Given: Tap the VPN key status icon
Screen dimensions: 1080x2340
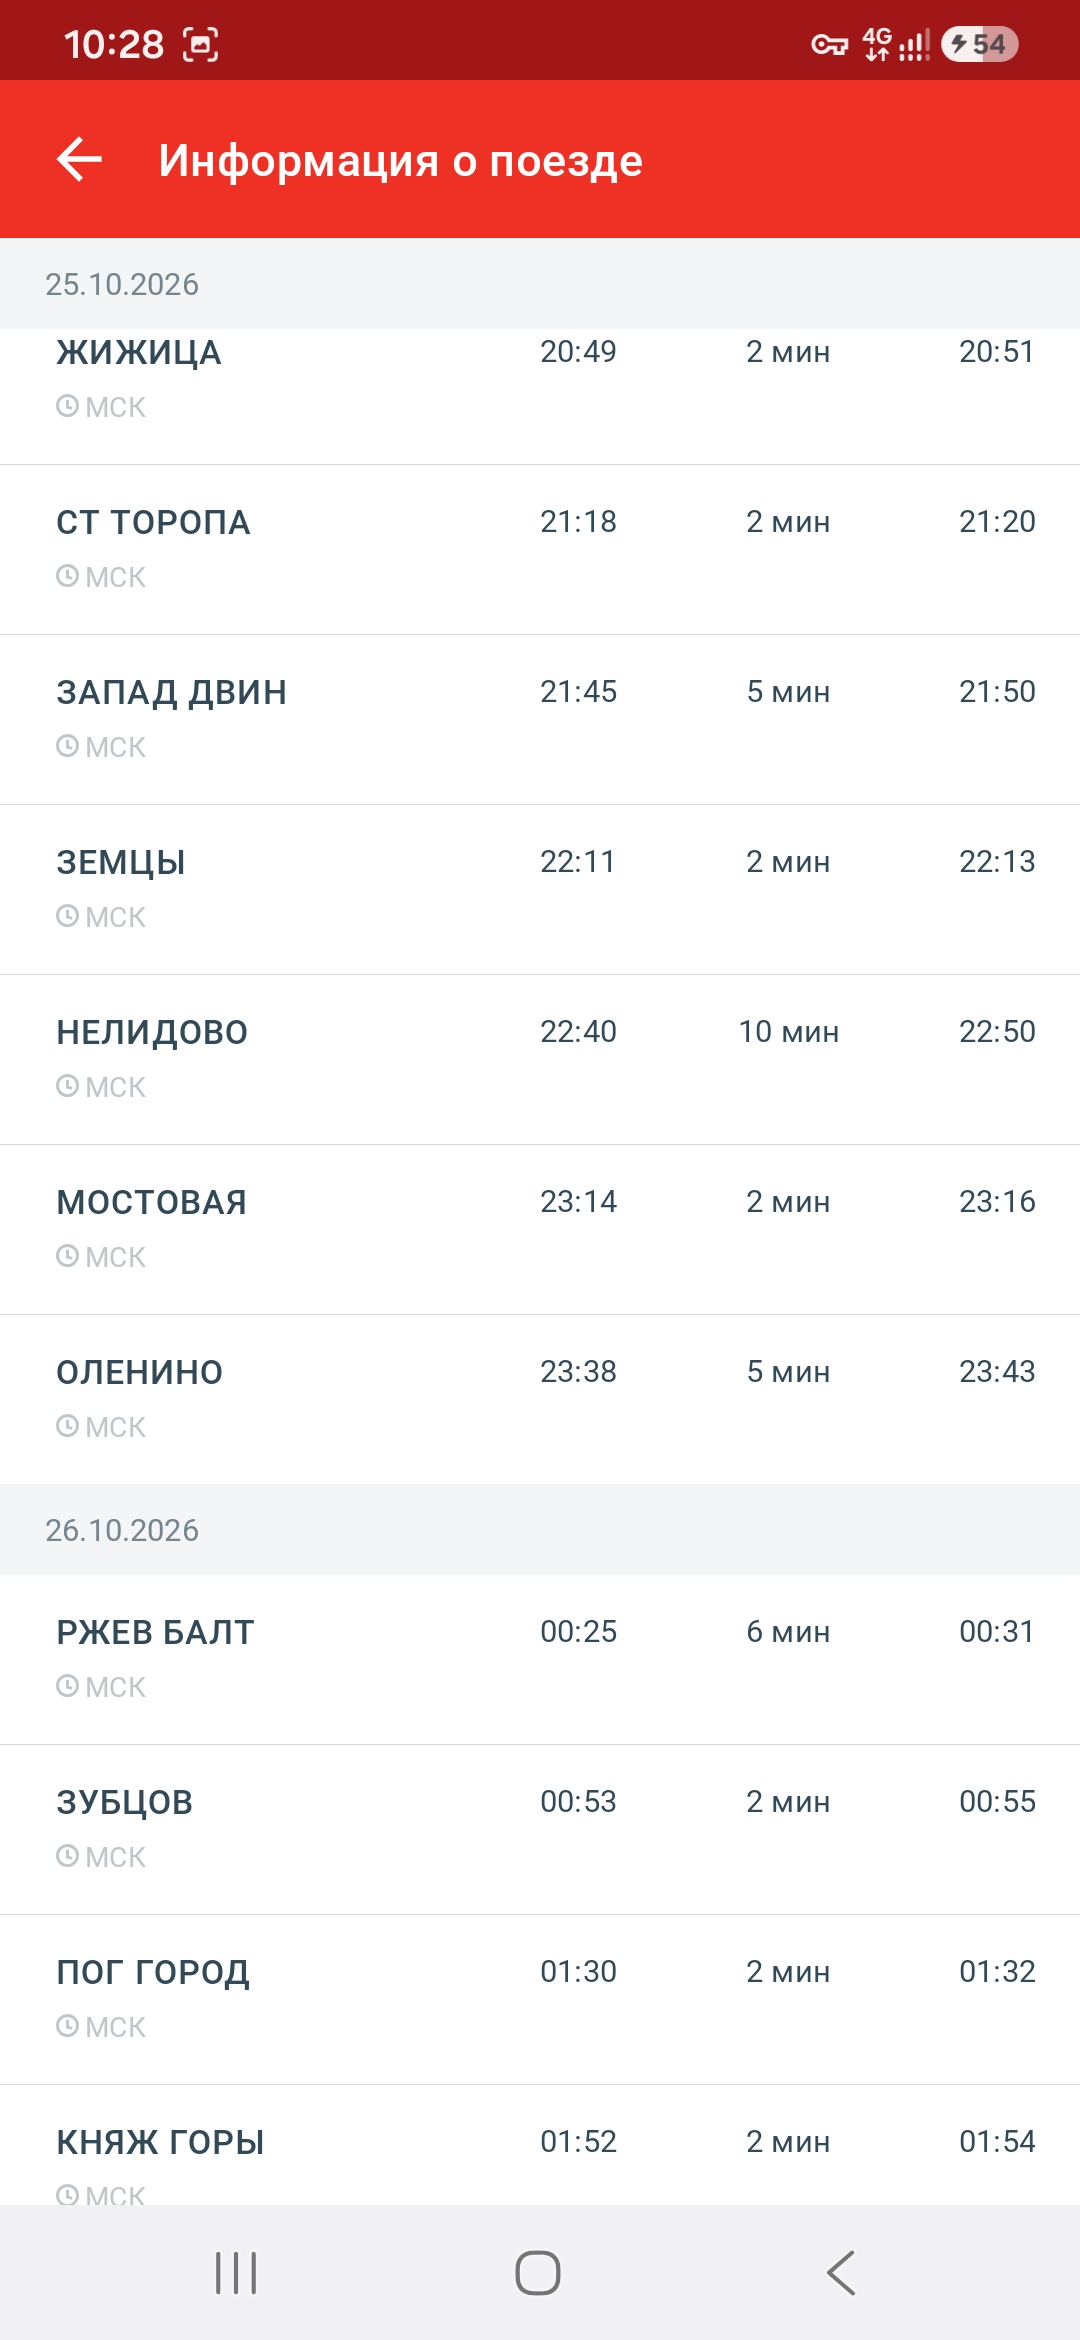Looking at the screenshot, I should coord(829,44).
